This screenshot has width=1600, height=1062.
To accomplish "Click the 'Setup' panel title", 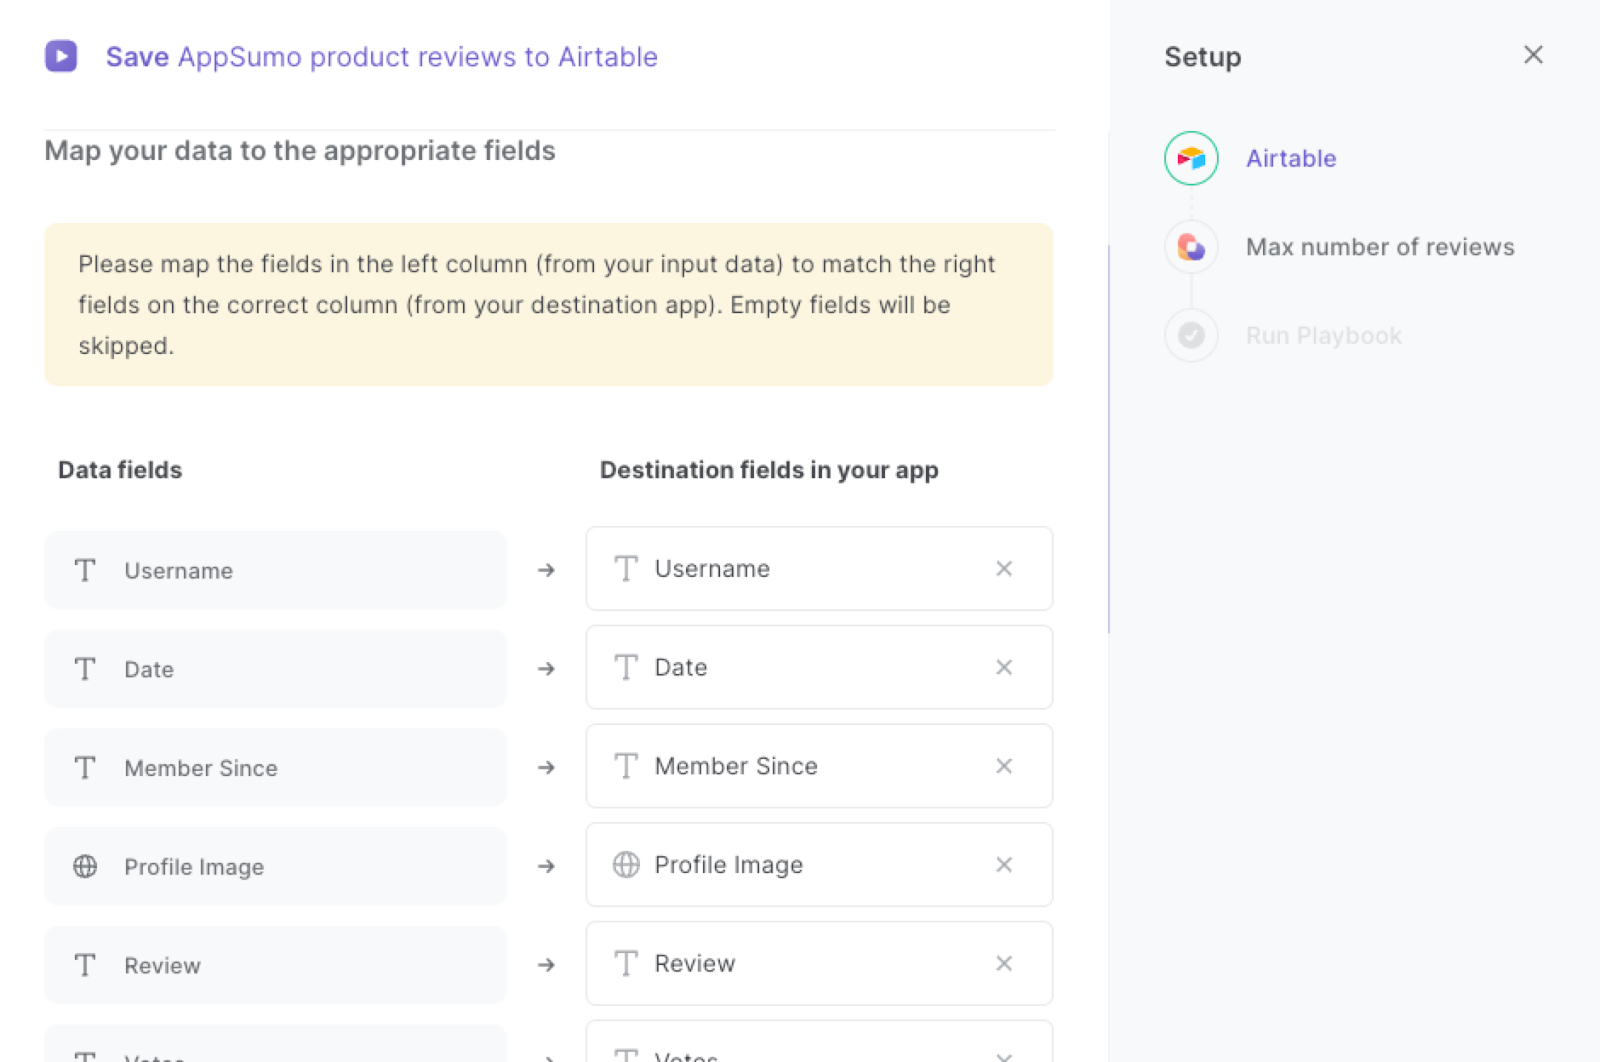I will [x=1203, y=57].
